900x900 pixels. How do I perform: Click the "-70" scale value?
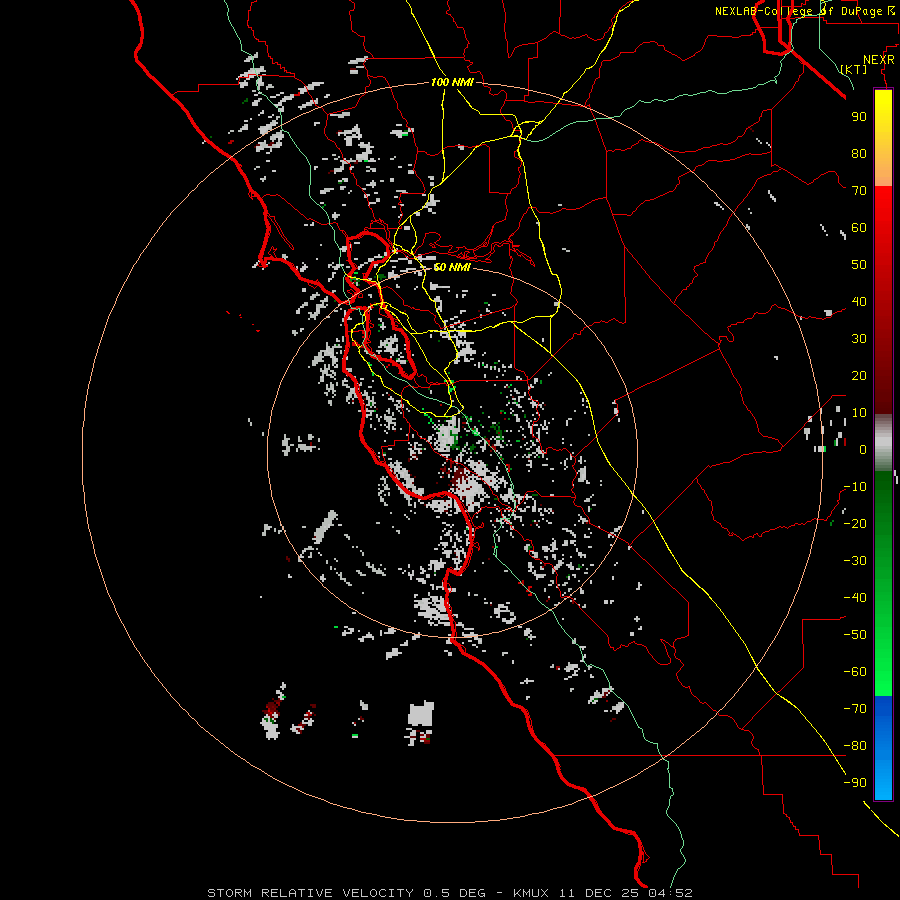(855, 709)
